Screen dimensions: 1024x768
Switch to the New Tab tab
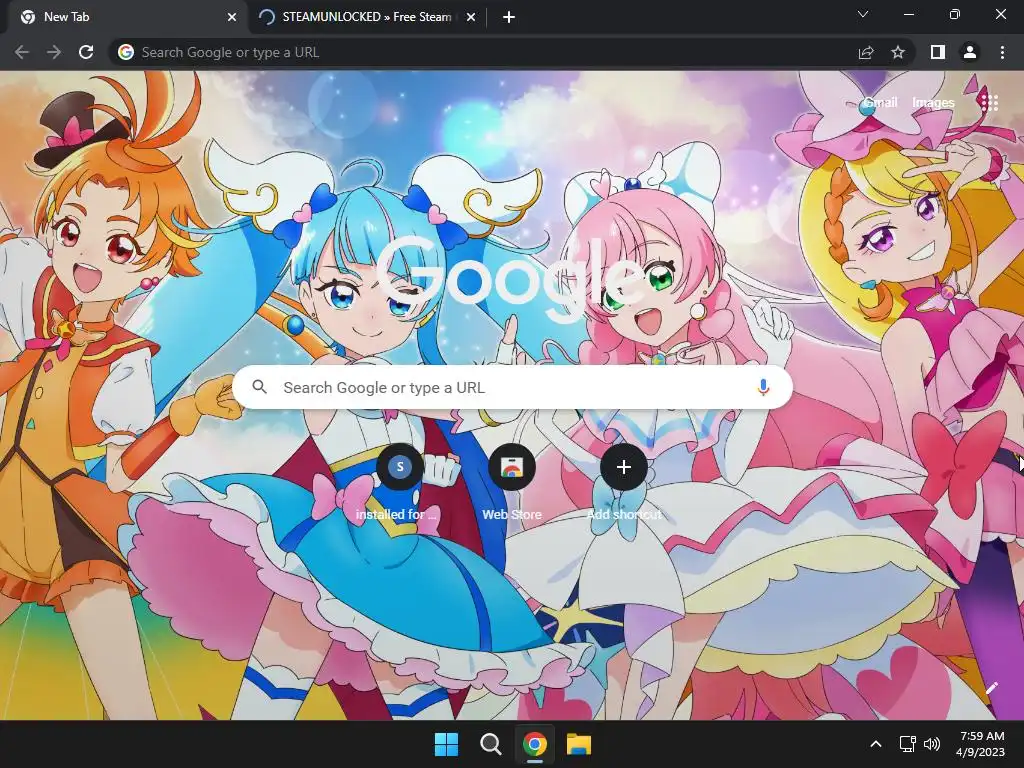click(x=124, y=17)
